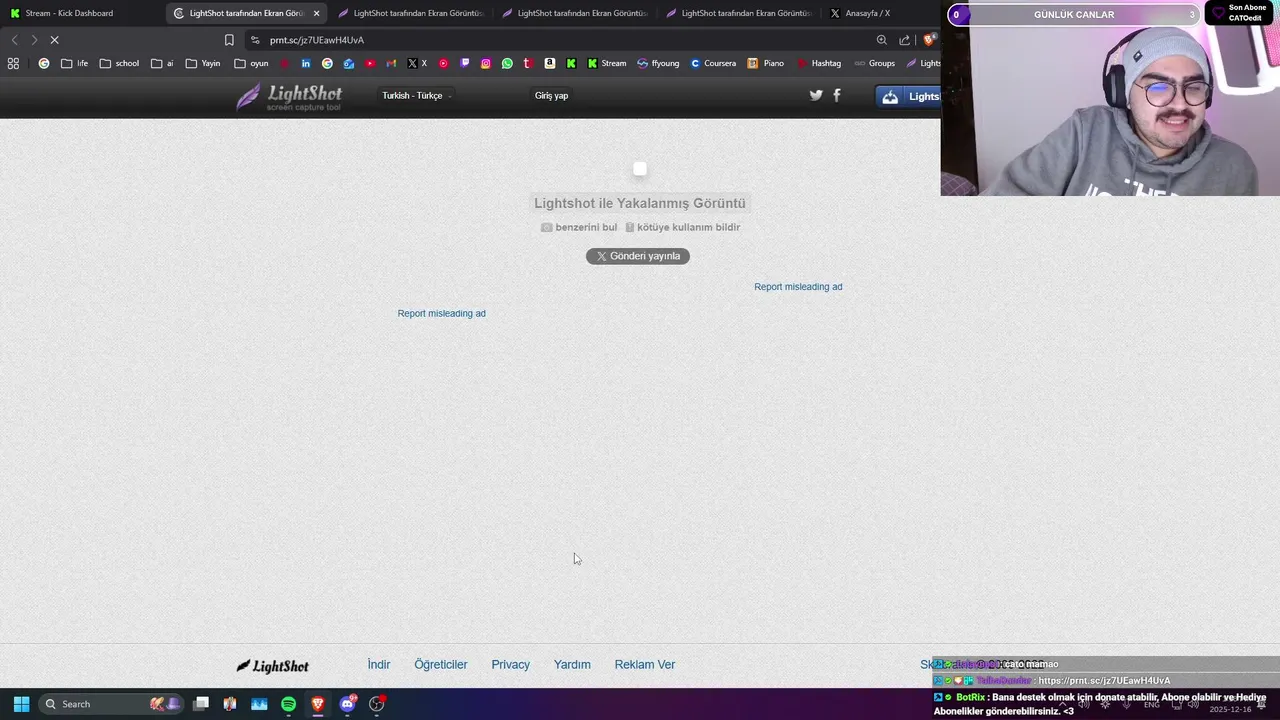
Task: Click the benzerini bul link
Action: [x=579, y=227]
